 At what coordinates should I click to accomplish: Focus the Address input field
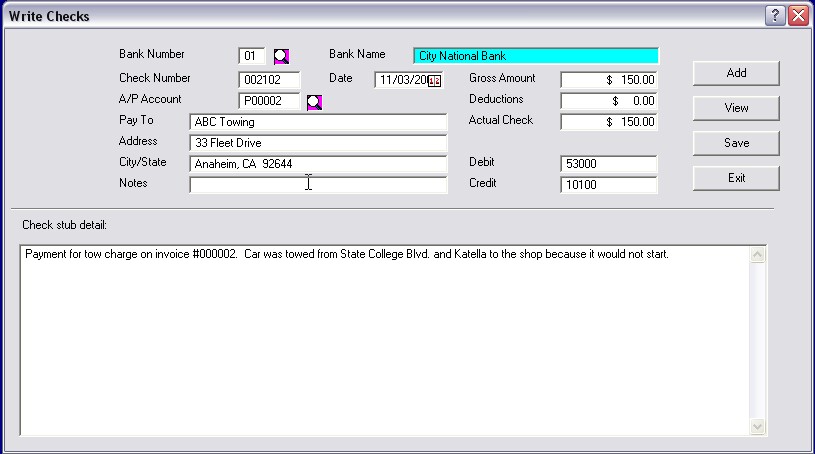click(317, 143)
